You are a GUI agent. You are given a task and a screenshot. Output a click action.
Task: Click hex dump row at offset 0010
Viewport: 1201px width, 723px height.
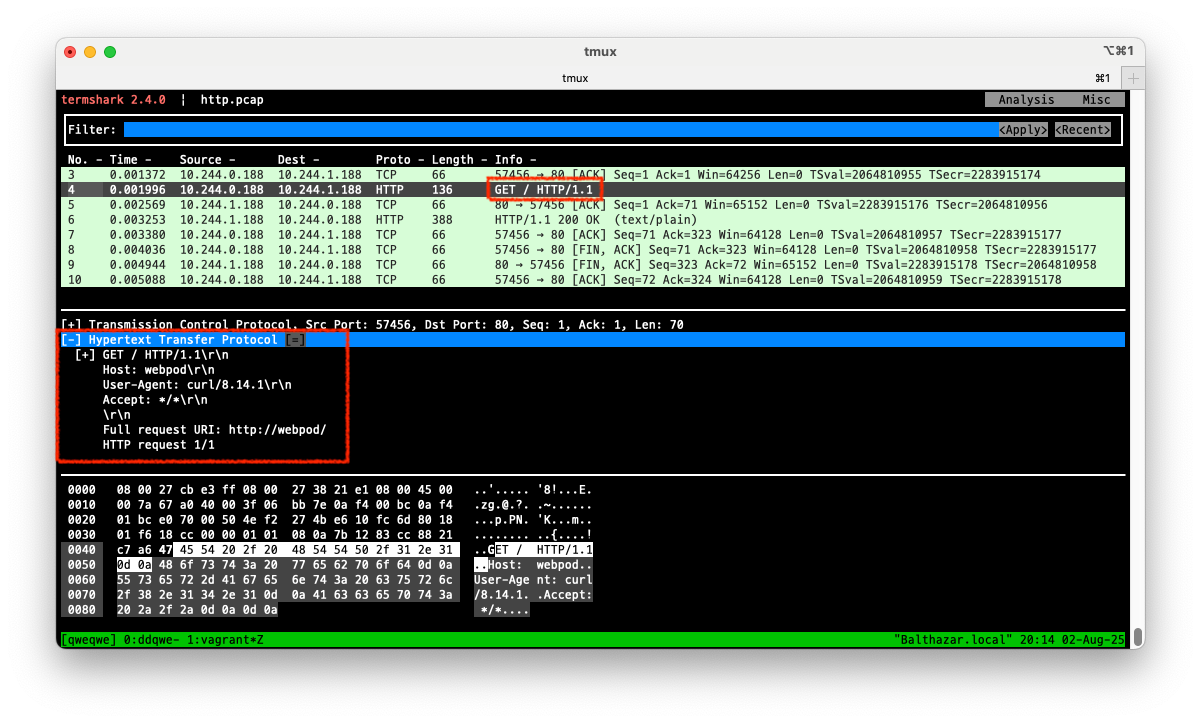(x=330, y=505)
